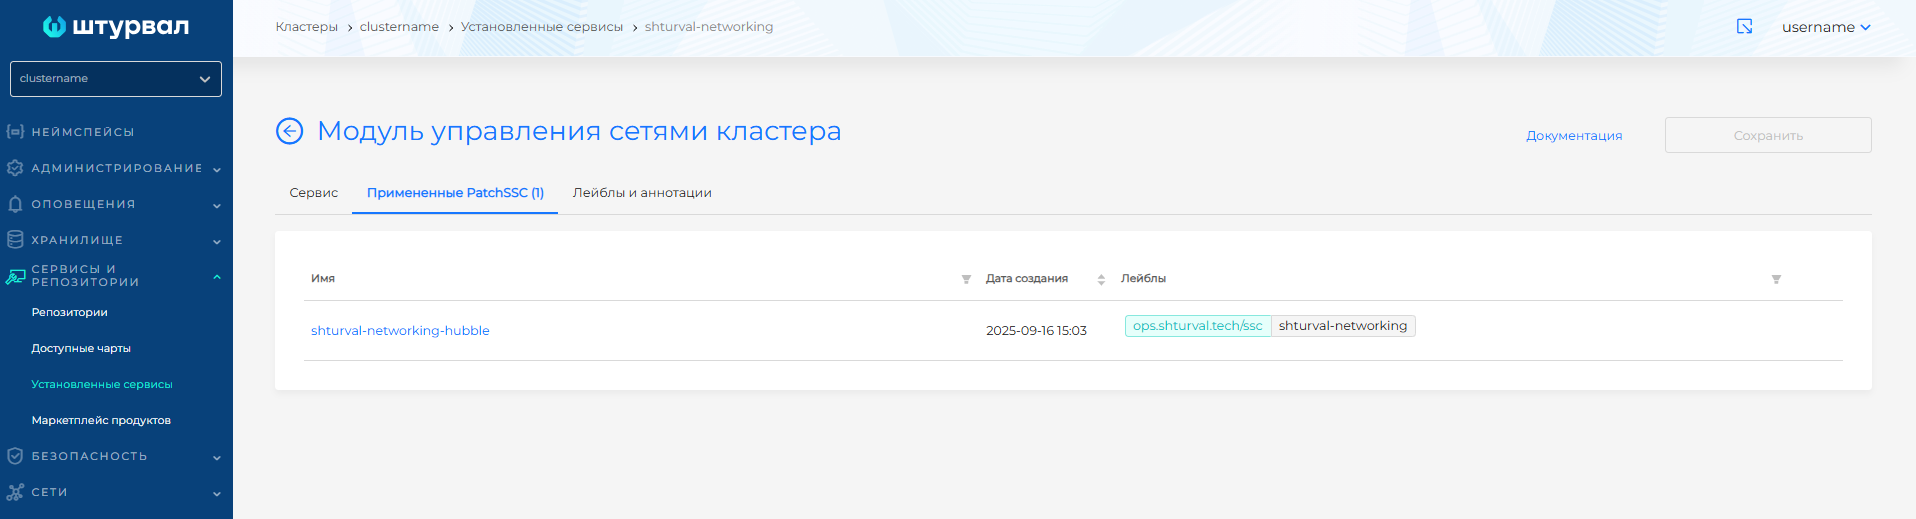Sort the table by Дата создания
1916x519 pixels.
coord(1101,279)
